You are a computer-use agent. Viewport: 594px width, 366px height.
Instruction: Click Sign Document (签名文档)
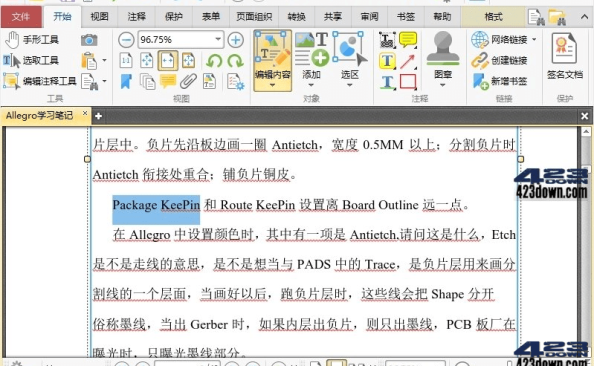564,56
